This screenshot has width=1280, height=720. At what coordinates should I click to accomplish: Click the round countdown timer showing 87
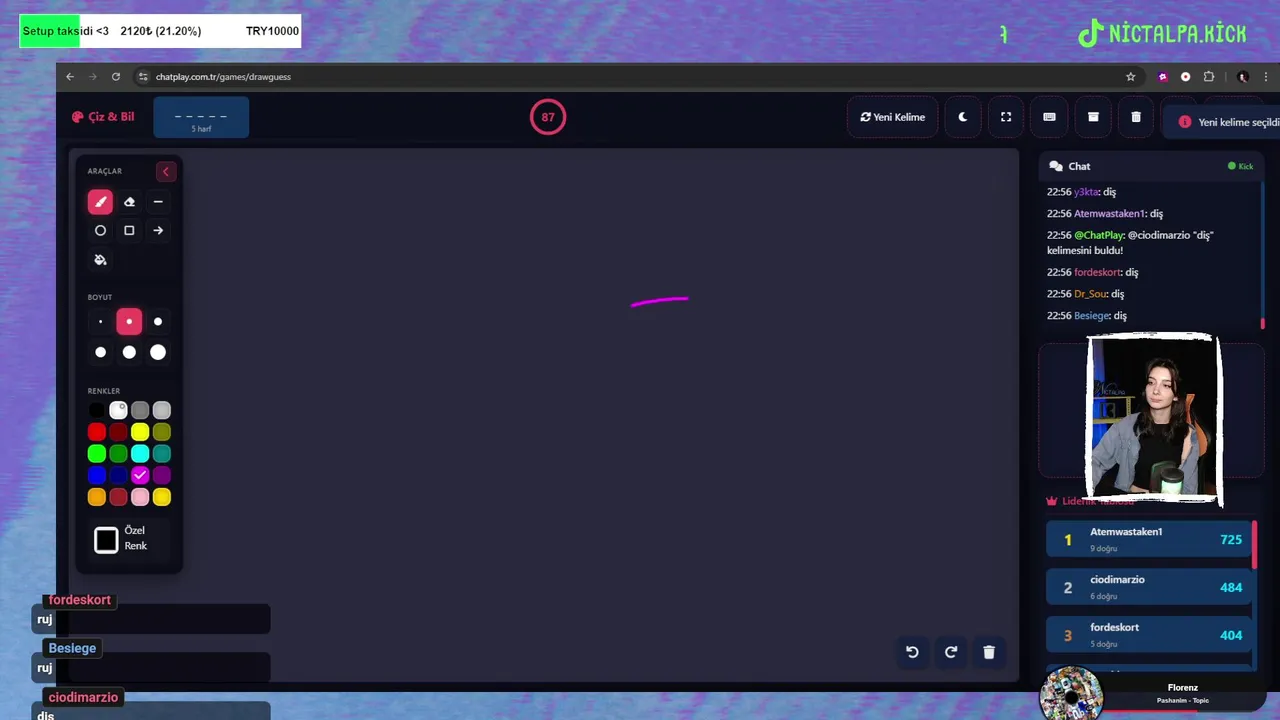click(548, 117)
